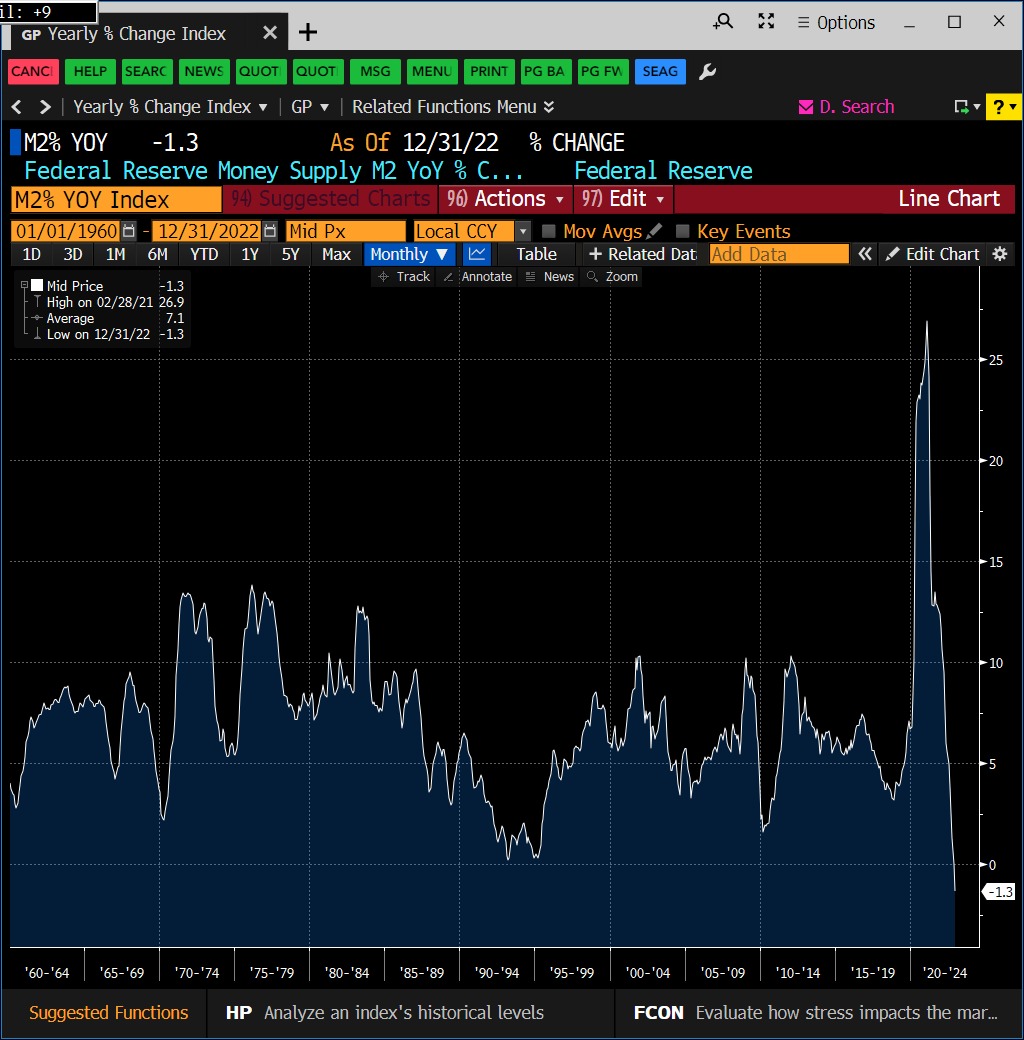Image resolution: width=1024 pixels, height=1040 pixels.
Task: Open the 97) Edit dropdown
Action: click(x=623, y=199)
